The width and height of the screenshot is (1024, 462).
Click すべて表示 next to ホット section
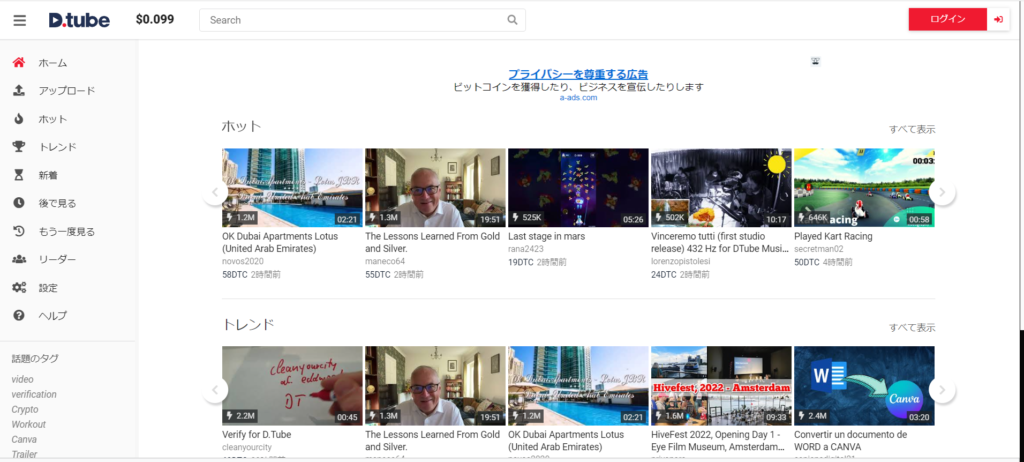coord(912,129)
